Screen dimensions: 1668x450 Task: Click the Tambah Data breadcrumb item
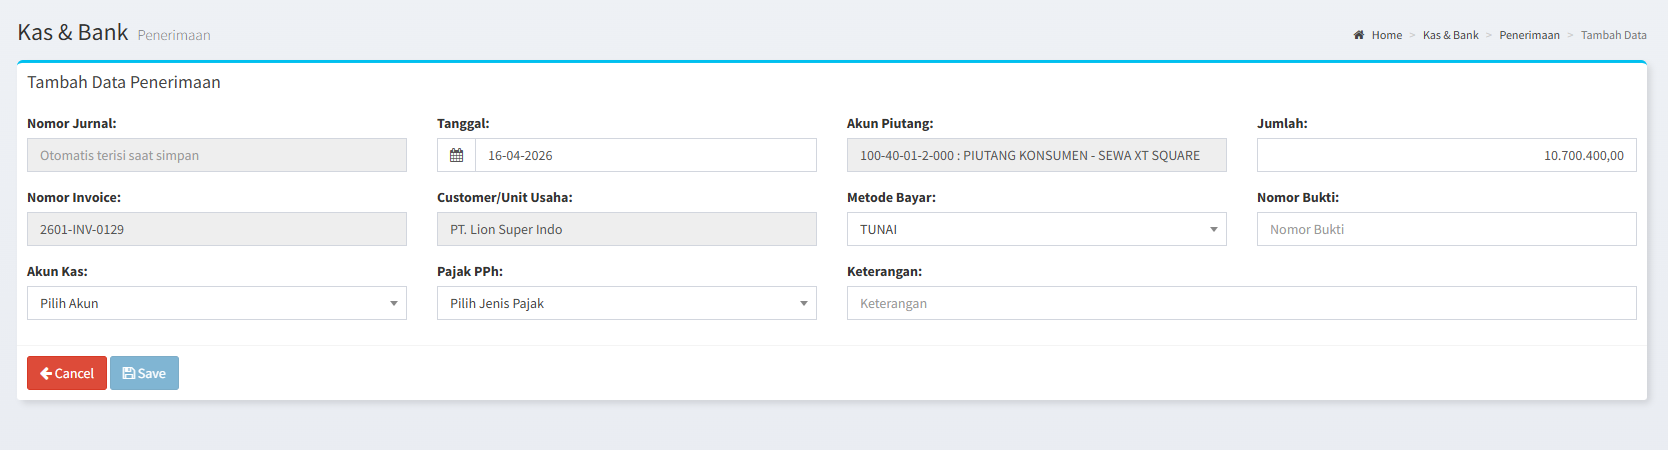point(1613,35)
